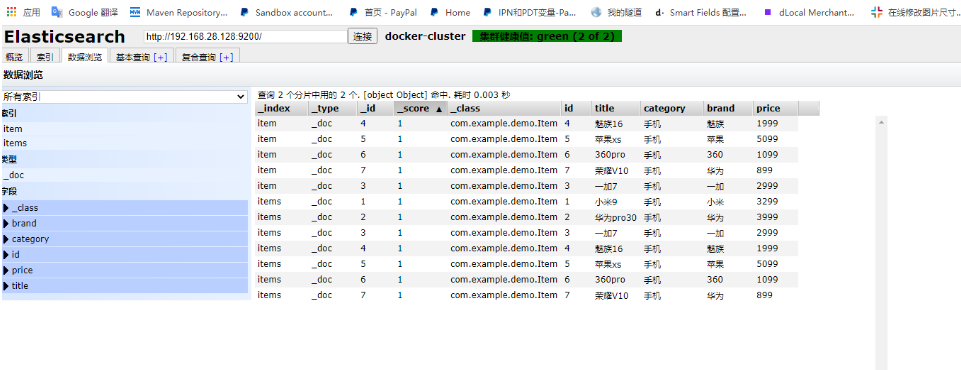Click the cluster address input field
This screenshot has height=370, width=961.
(x=245, y=37)
